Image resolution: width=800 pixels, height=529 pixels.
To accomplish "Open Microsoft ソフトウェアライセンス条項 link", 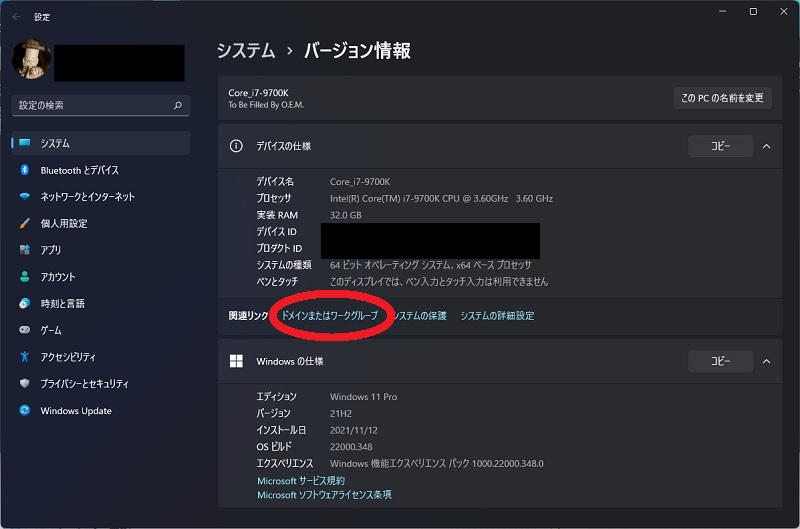I will coord(324,494).
